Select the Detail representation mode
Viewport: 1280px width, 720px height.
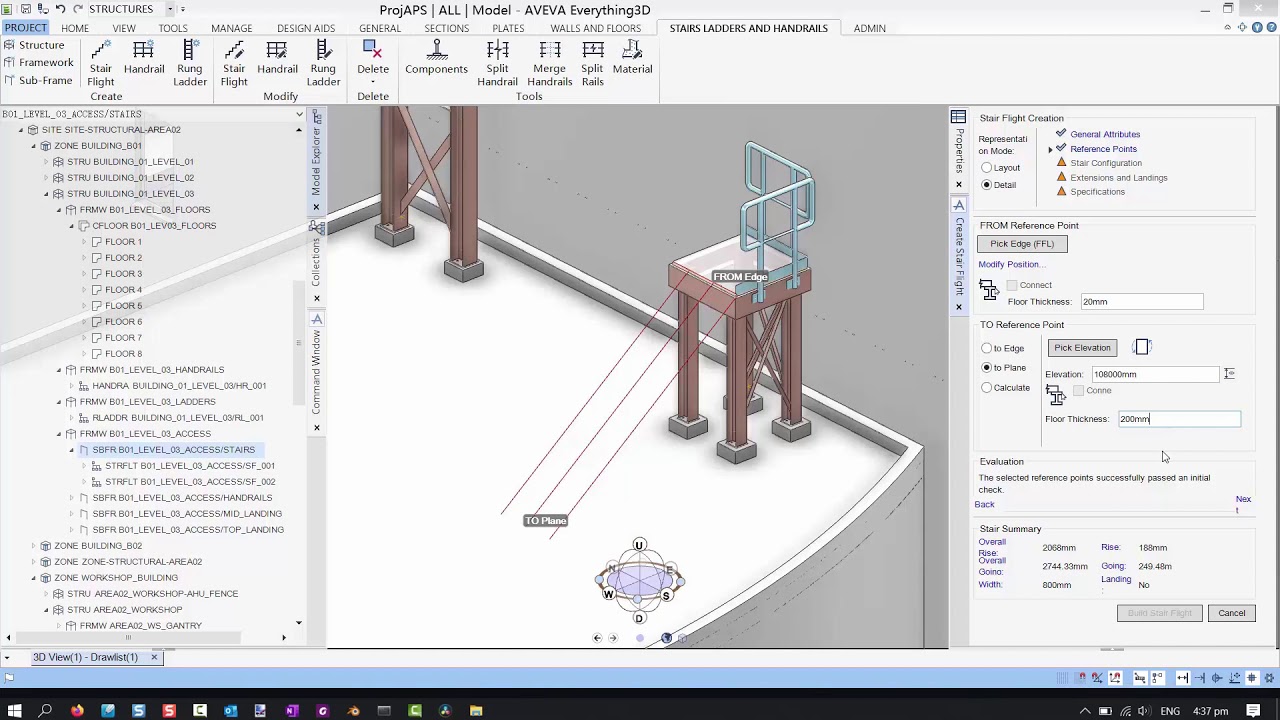(x=986, y=185)
